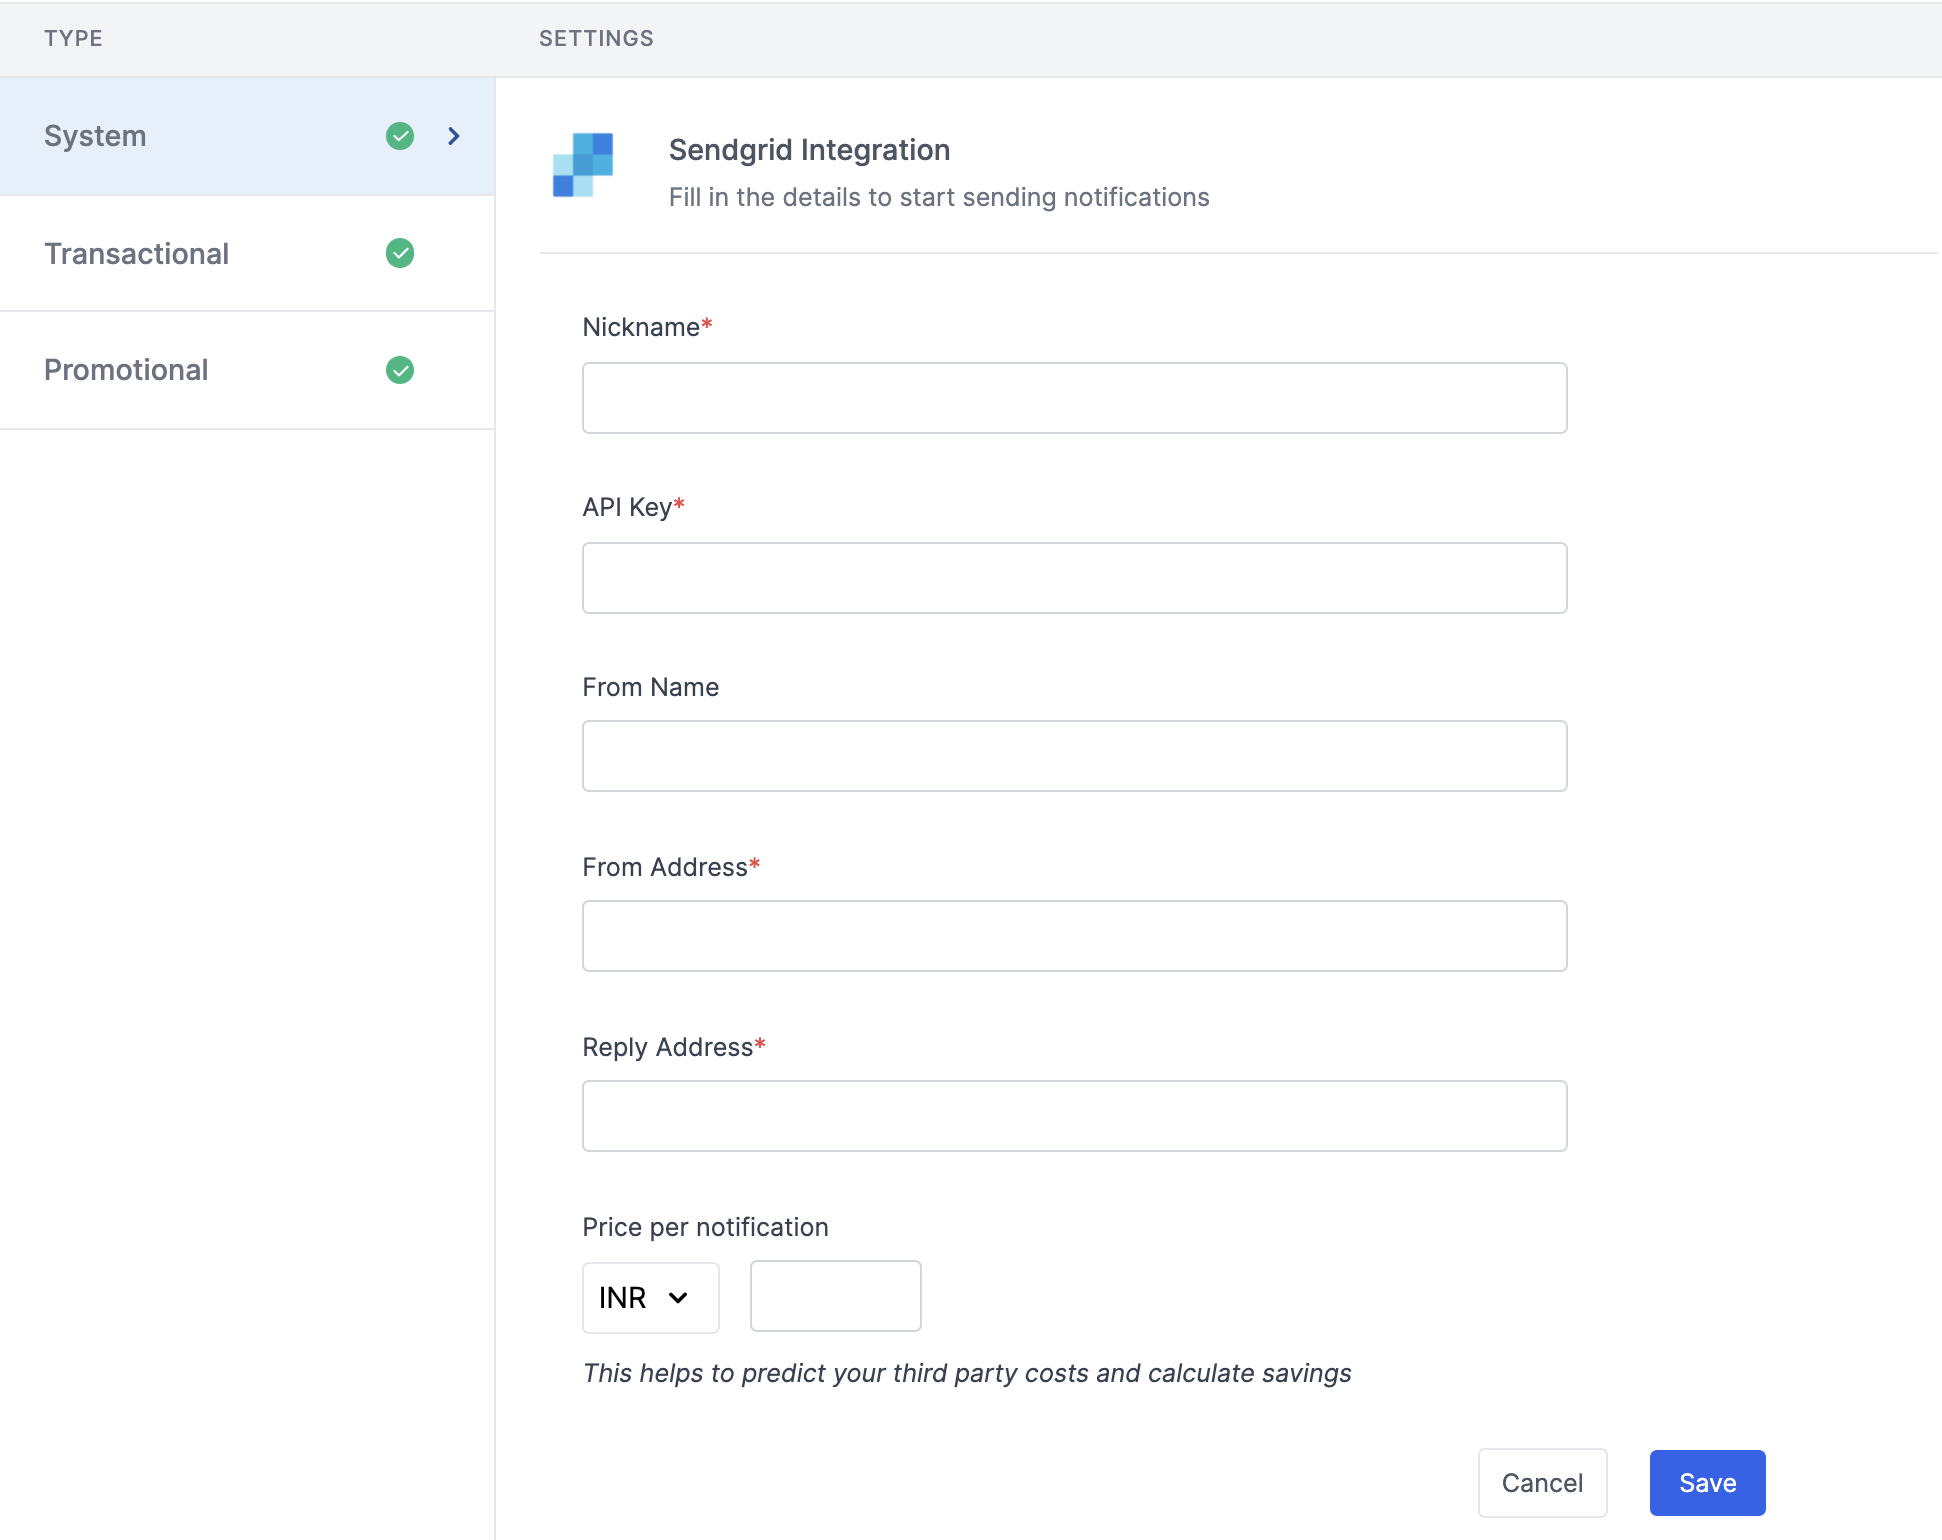Focus the From Address input field
1942x1540 pixels.
(x=1074, y=936)
